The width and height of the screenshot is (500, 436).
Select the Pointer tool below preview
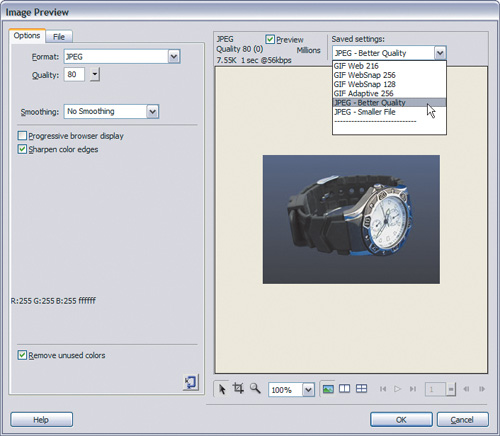(x=222, y=389)
